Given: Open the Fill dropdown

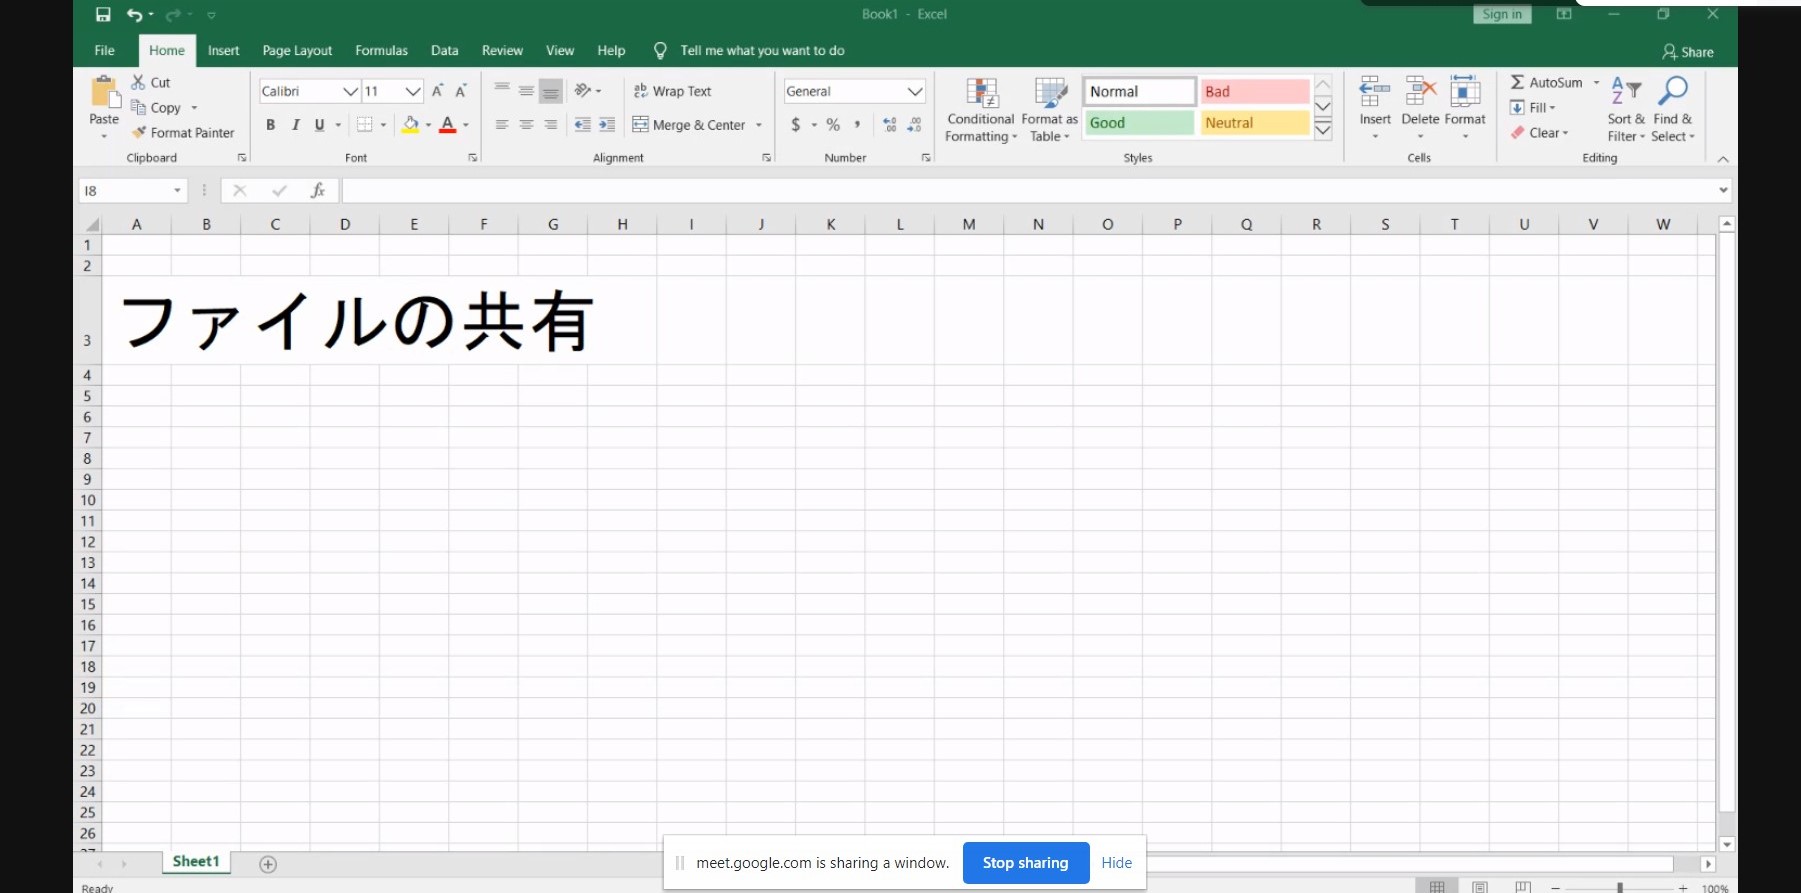Looking at the screenshot, I should tap(1533, 107).
